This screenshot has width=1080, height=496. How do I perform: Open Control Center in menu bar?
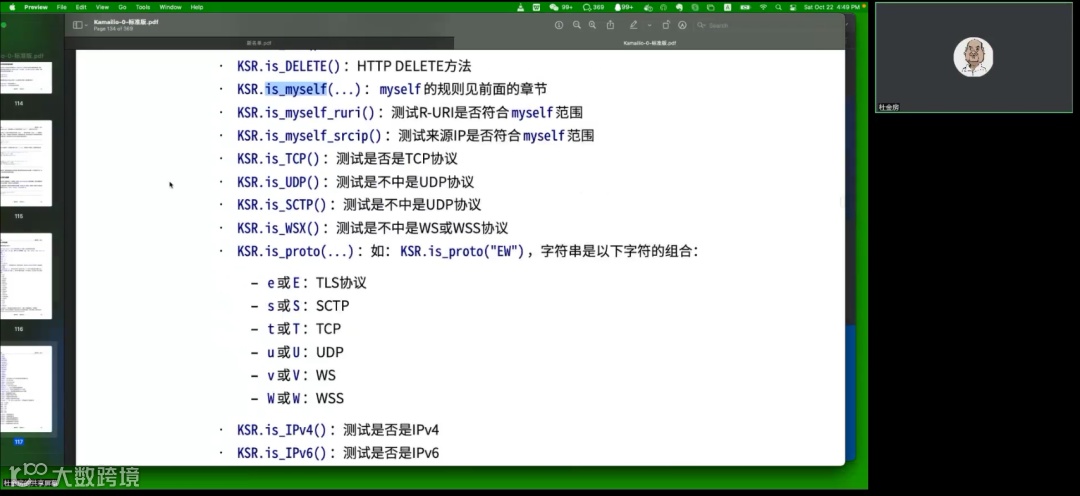tap(793, 7)
